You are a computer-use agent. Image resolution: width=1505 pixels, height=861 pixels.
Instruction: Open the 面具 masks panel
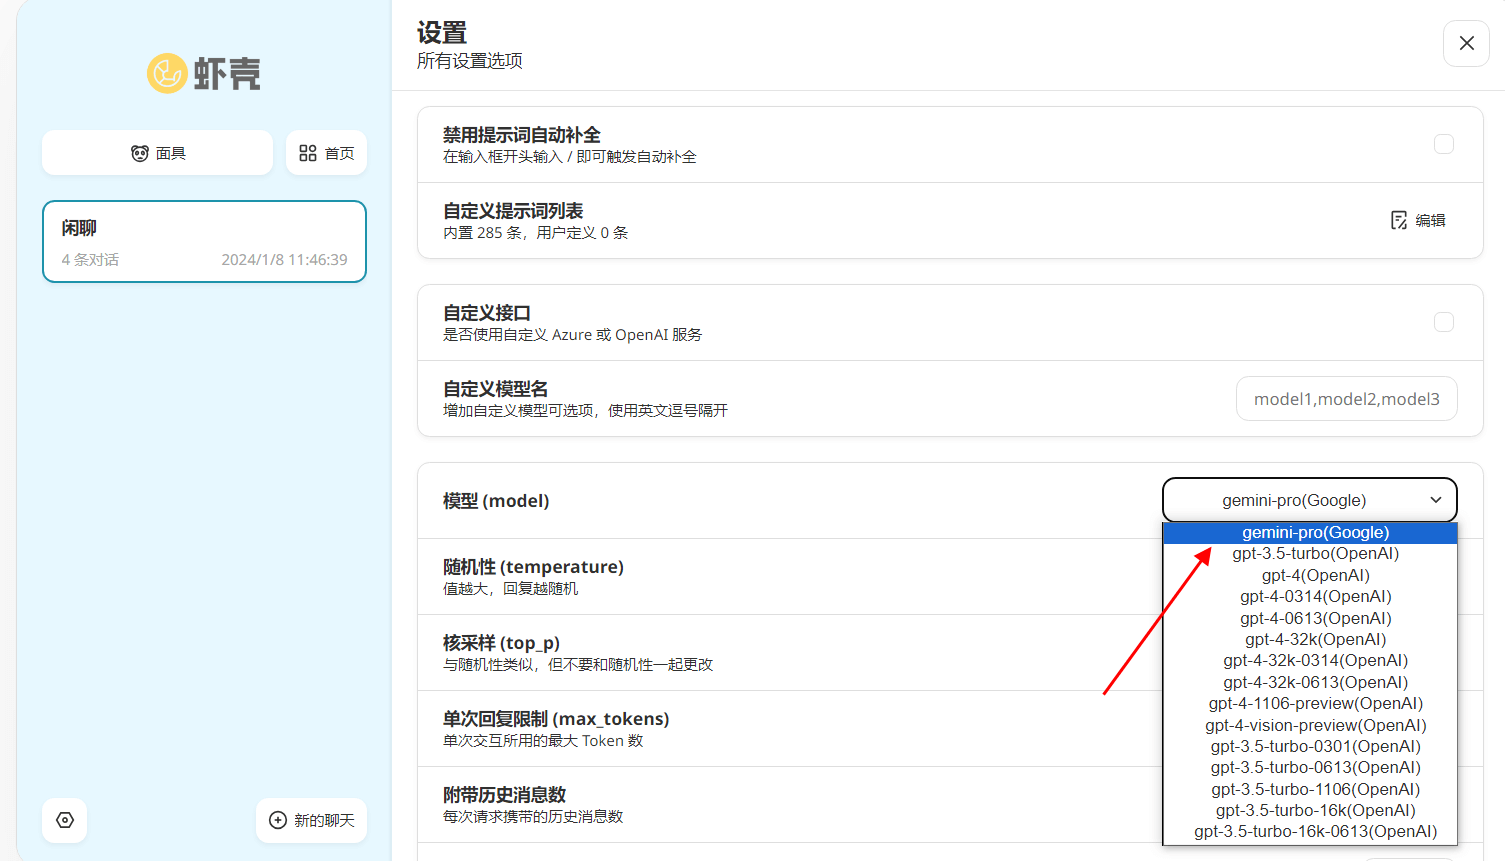(157, 152)
